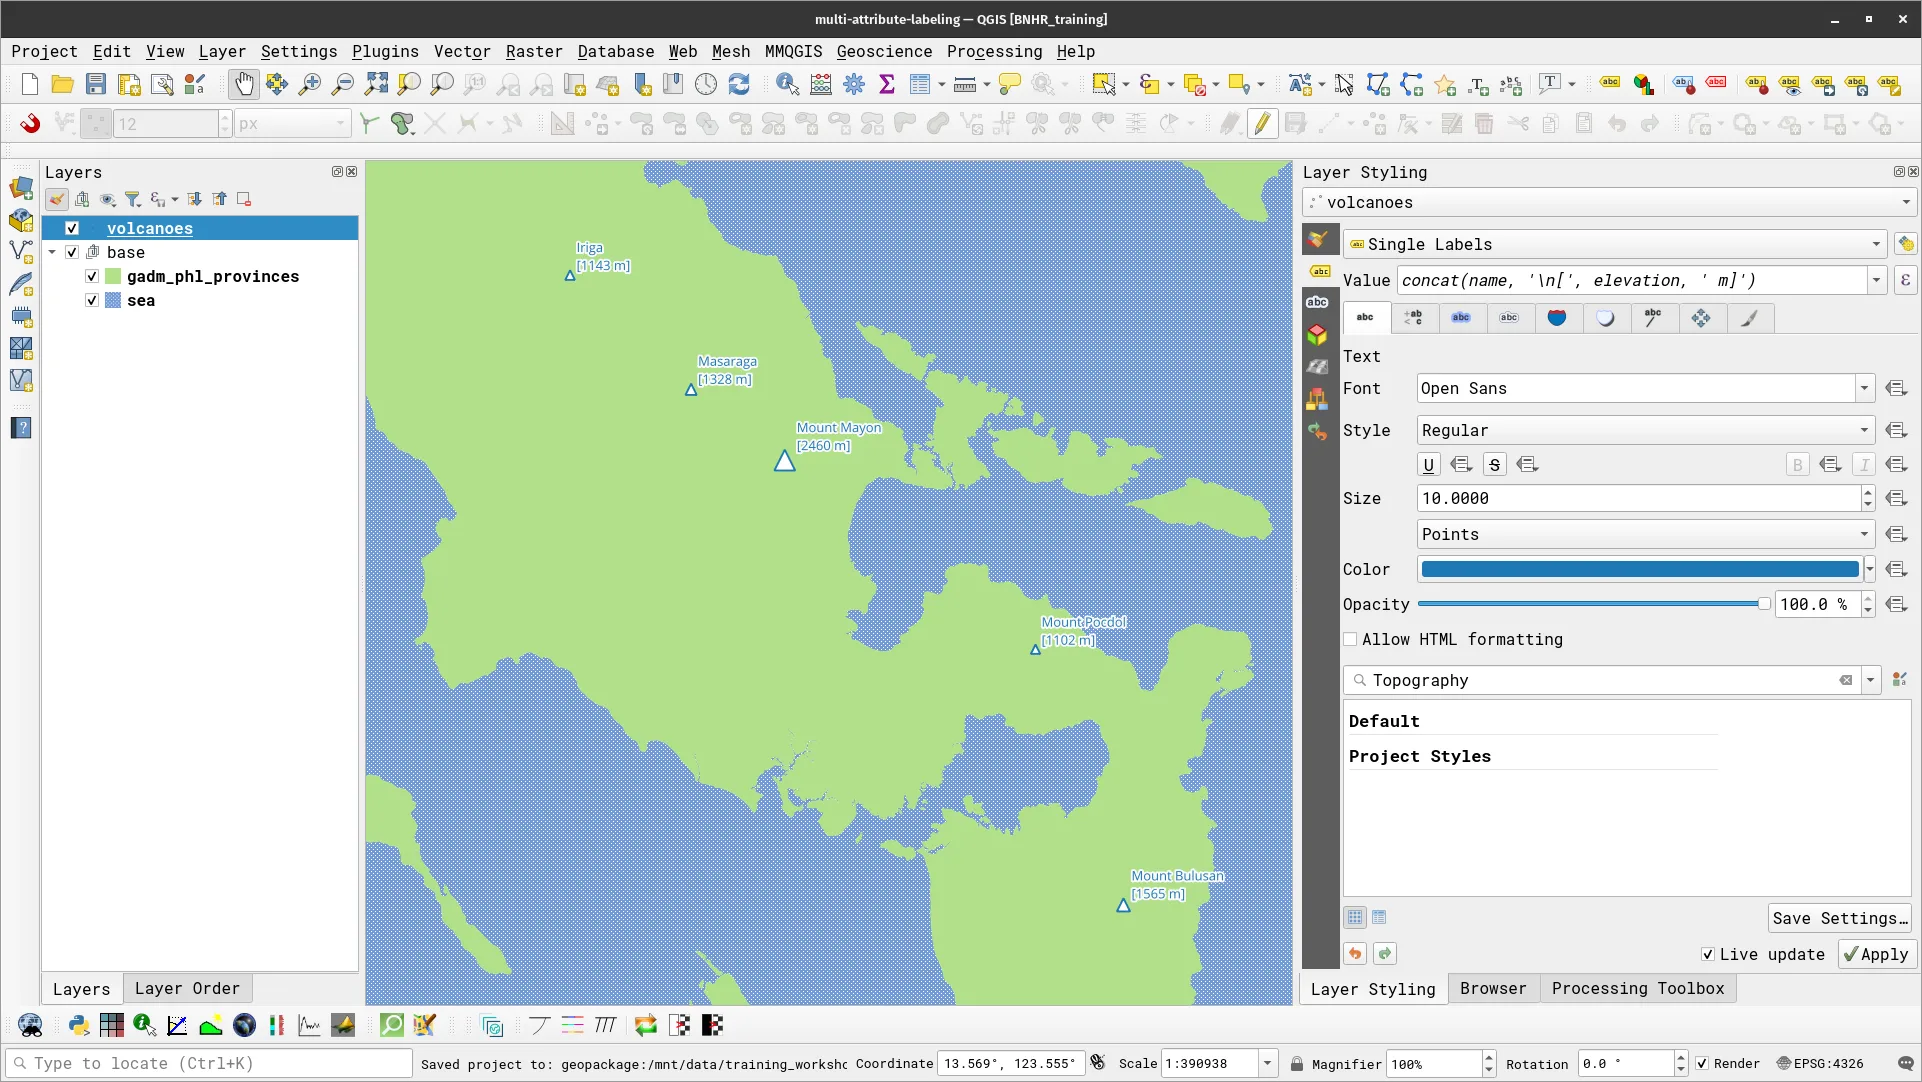Uncheck the volcanoes layer visibility

(x=72, y=229)
